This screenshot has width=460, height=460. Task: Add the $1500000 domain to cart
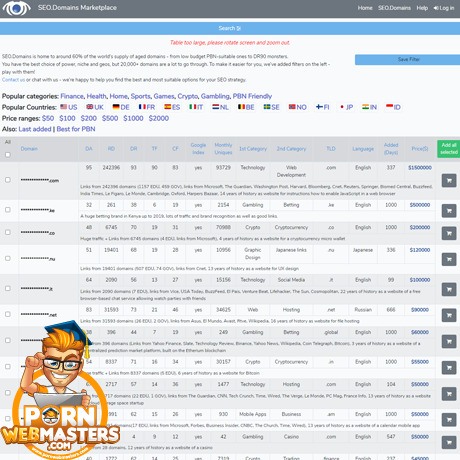pos(449,180)
